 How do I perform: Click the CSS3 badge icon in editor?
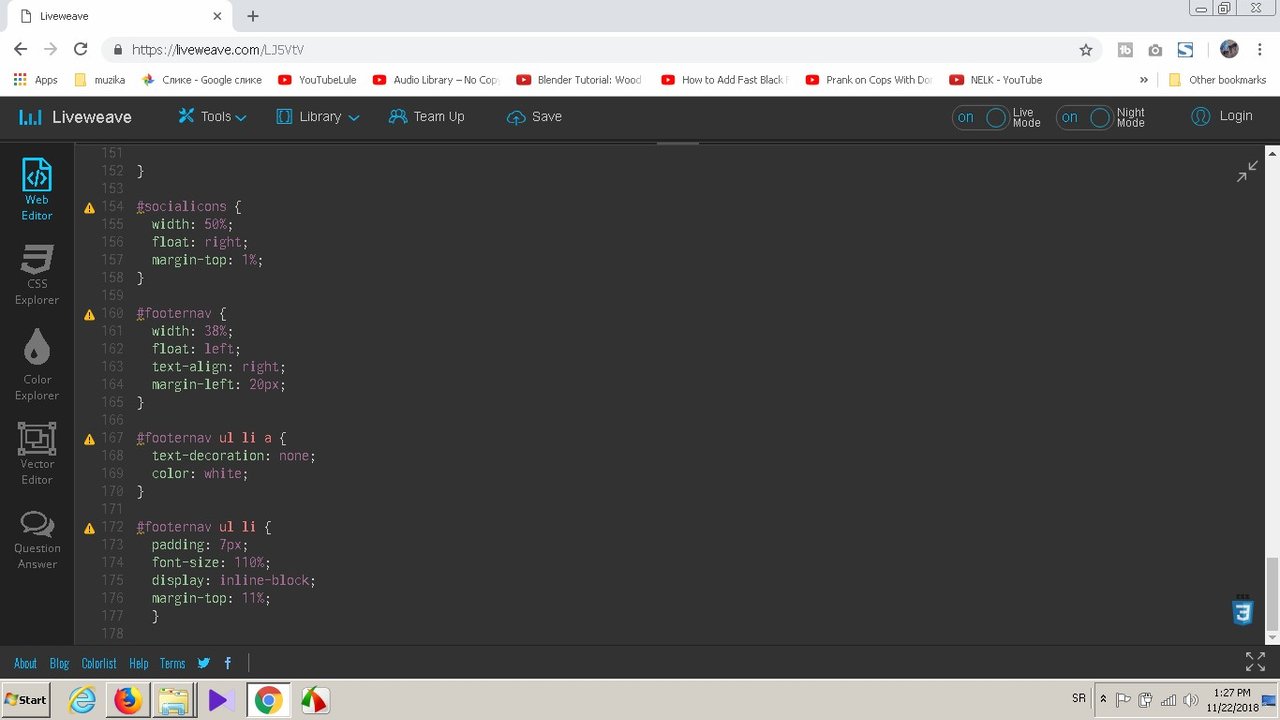[x=1242, y=611]
